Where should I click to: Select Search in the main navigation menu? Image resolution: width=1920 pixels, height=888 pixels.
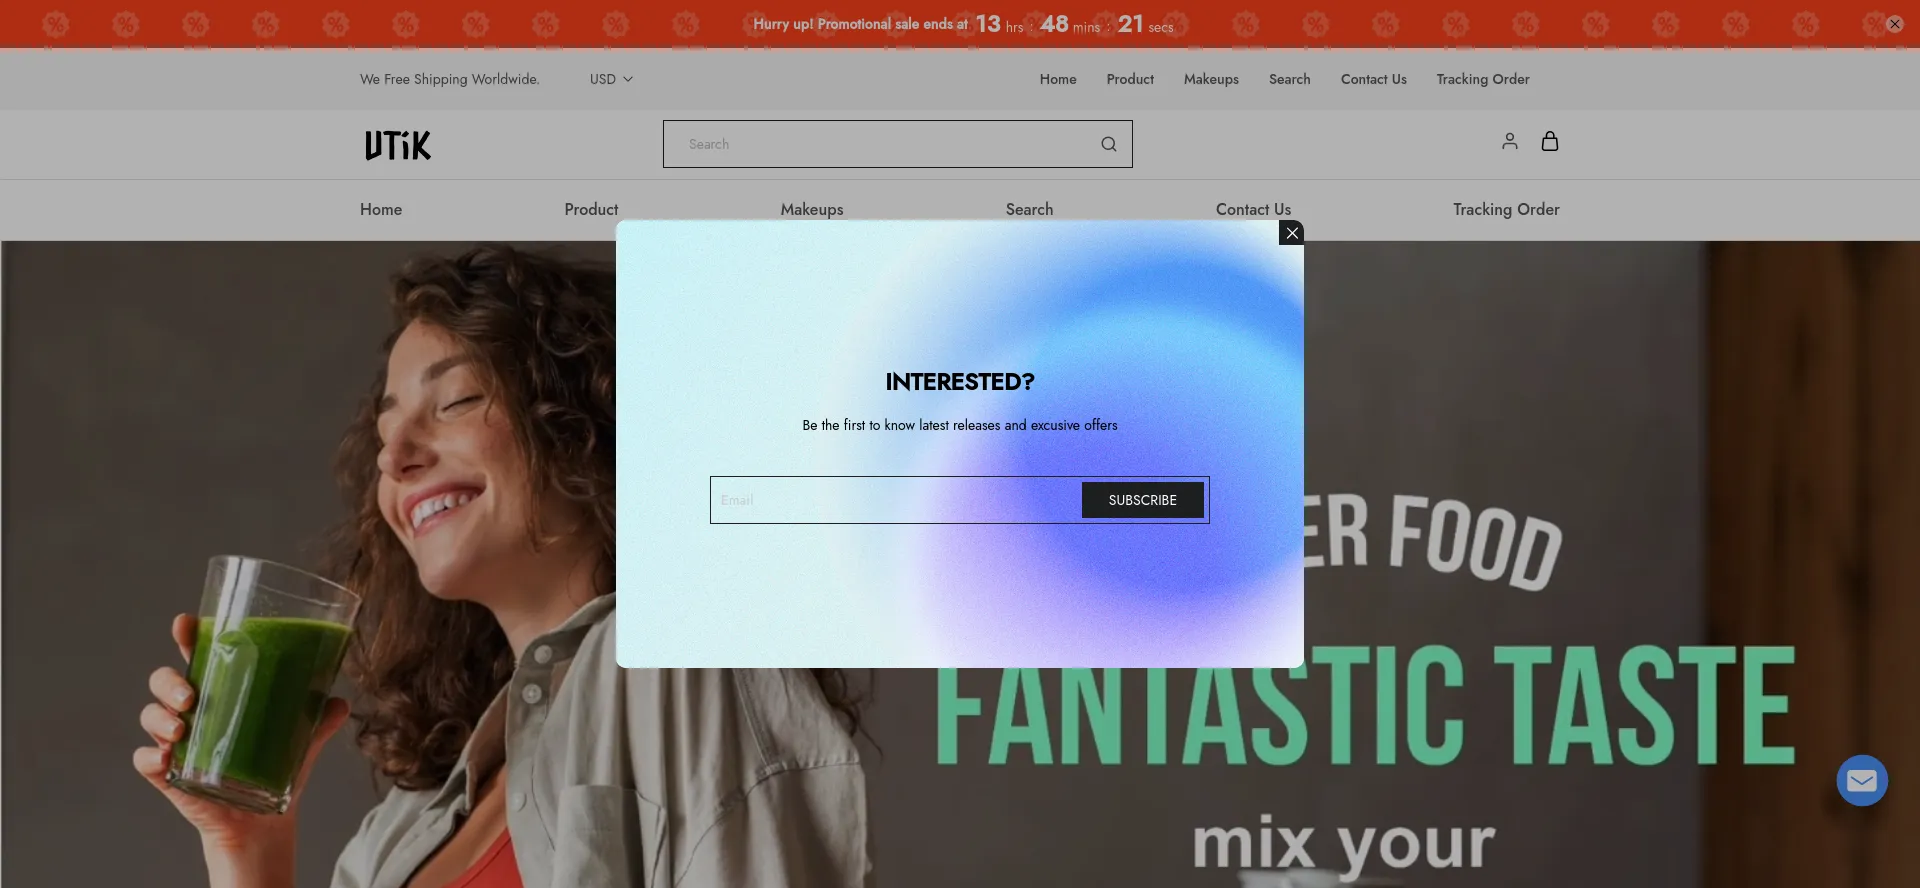(1029, 209)
